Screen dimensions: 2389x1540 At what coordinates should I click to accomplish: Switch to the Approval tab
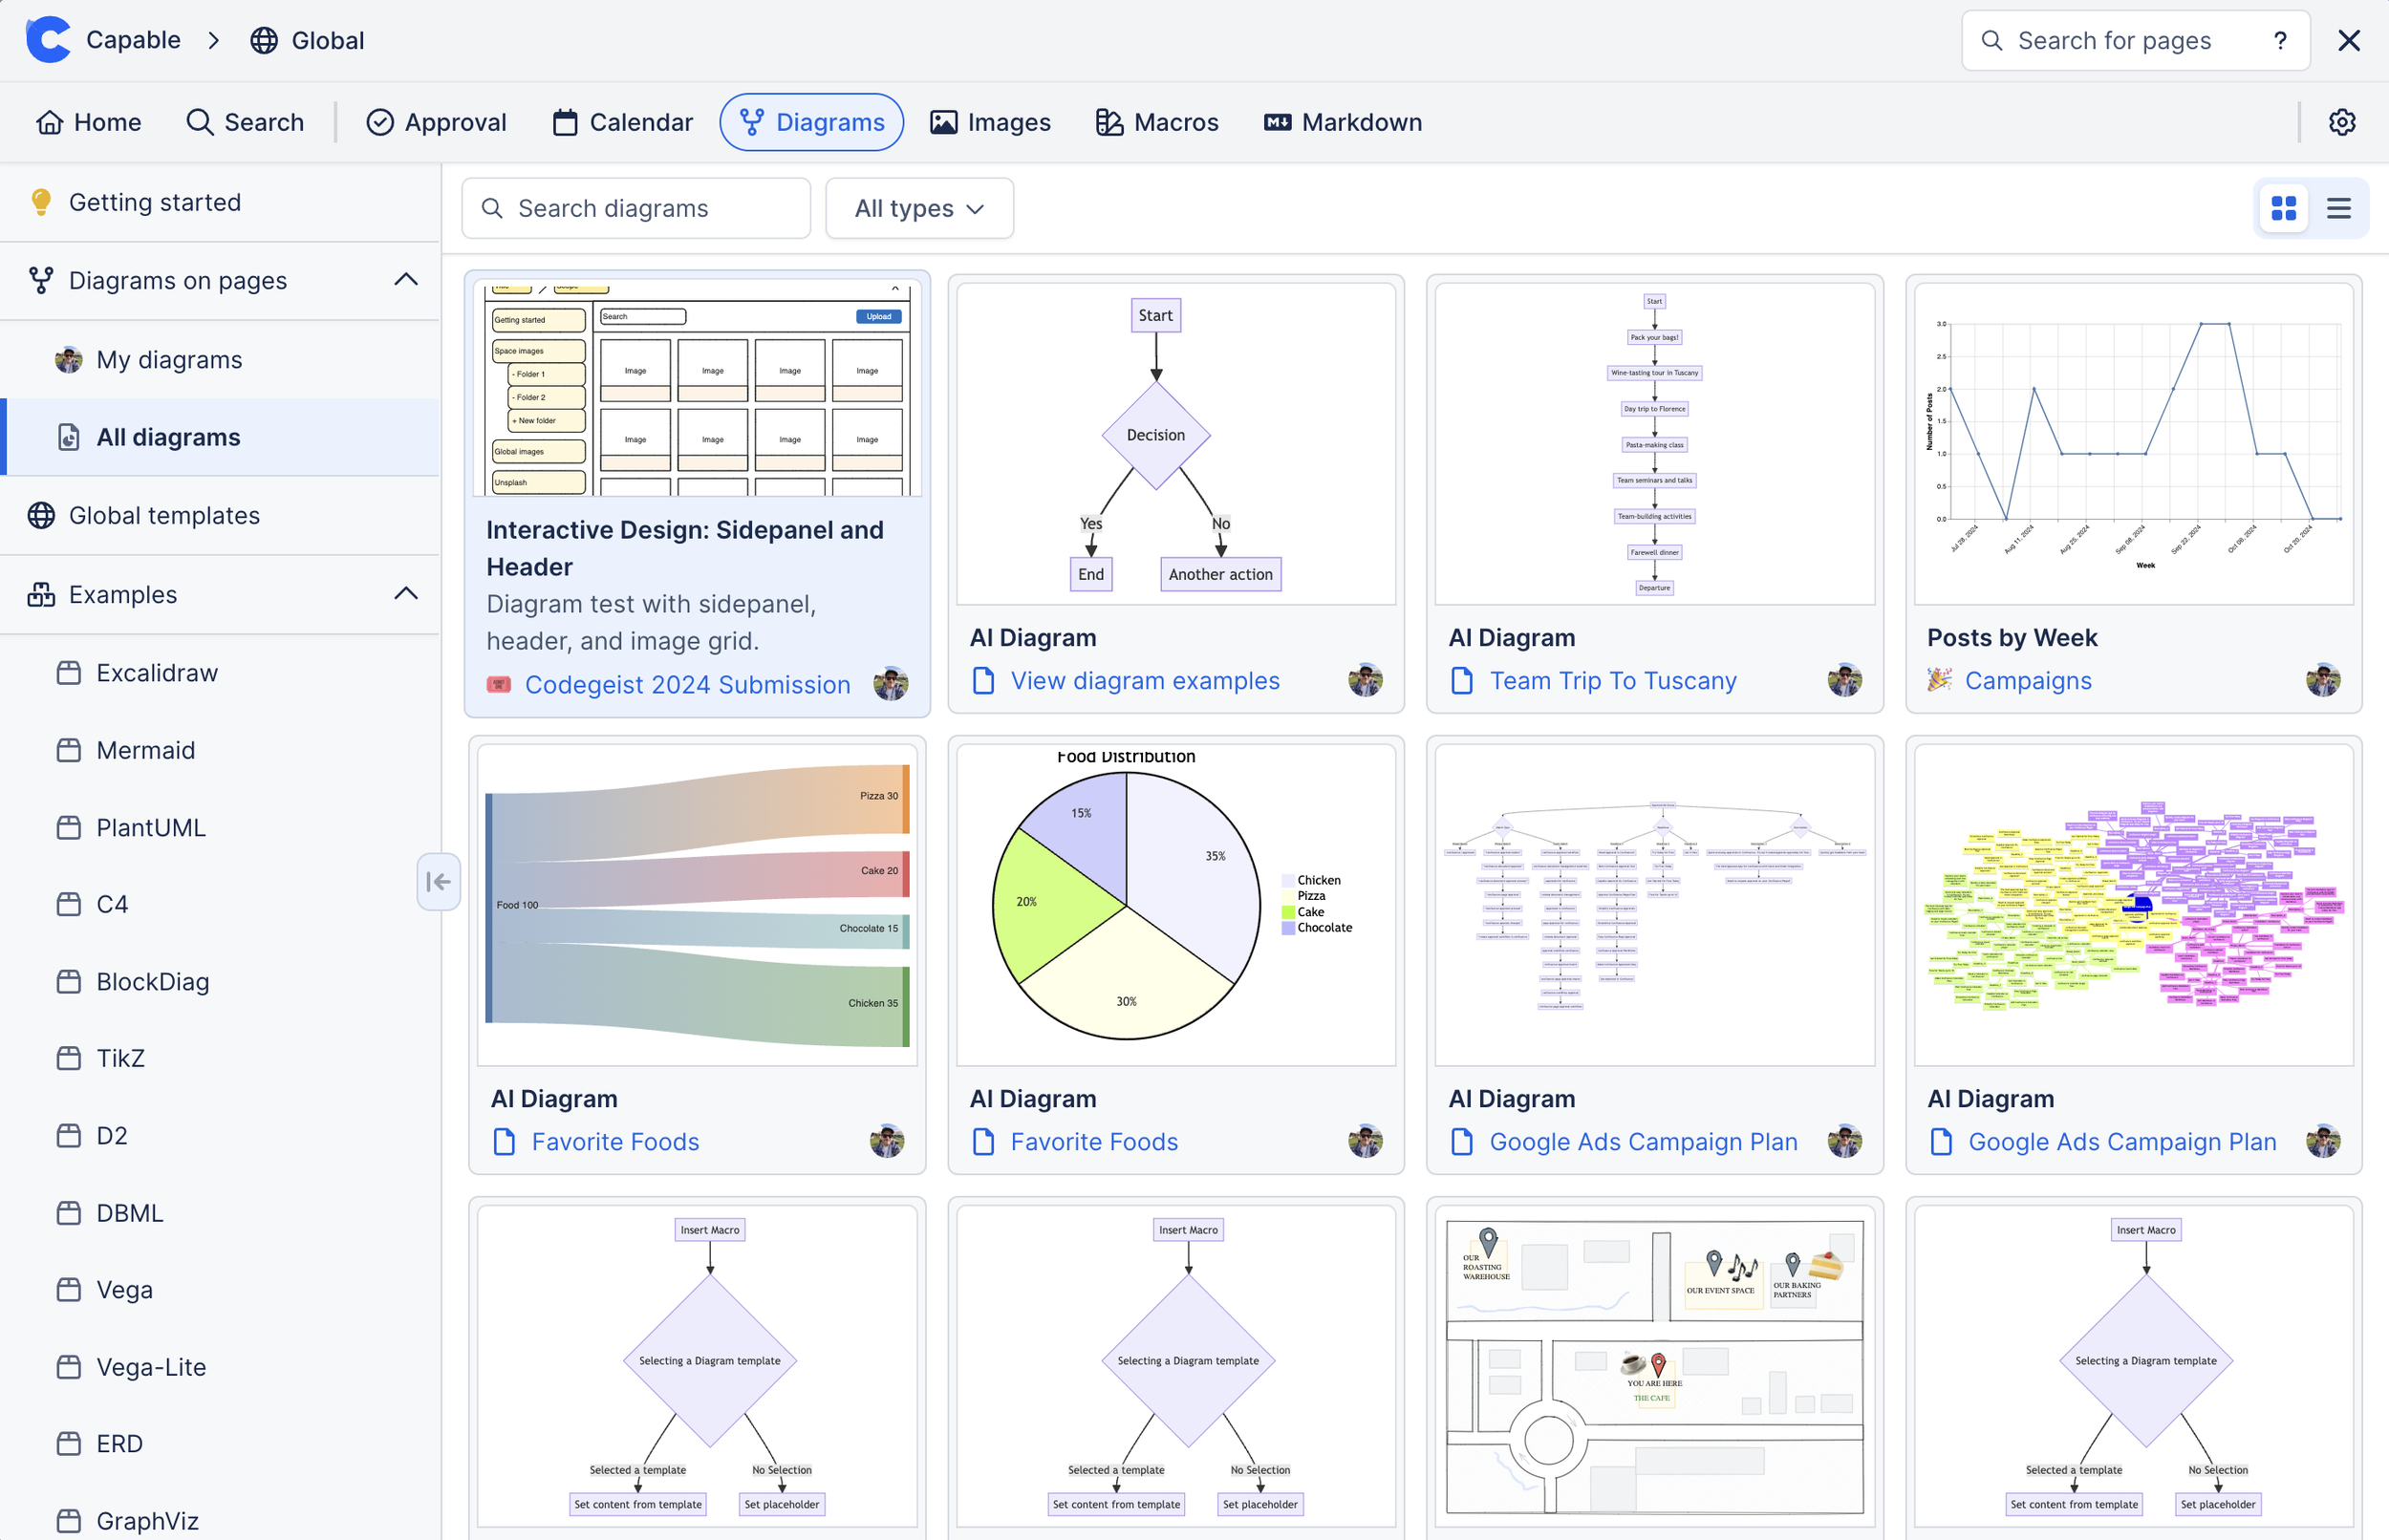point(437,122)
